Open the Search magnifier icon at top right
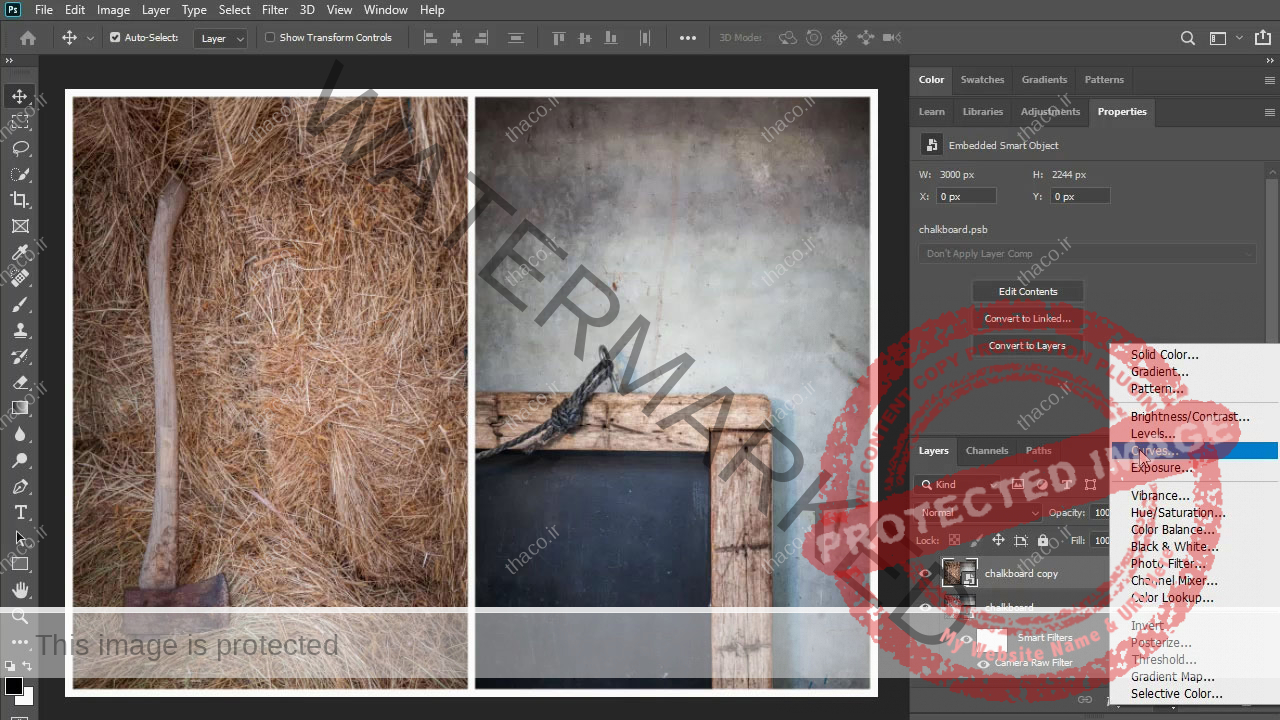This screenshot has width=1280, height=720. [1187, 38]
